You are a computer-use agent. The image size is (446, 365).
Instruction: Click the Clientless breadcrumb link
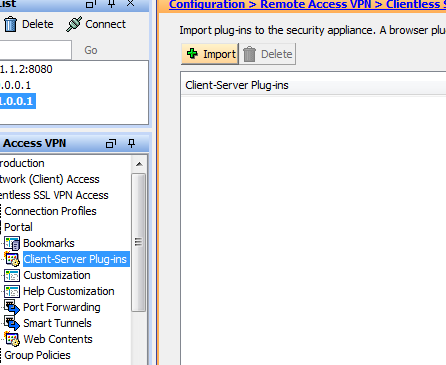(x=416, y=5)
